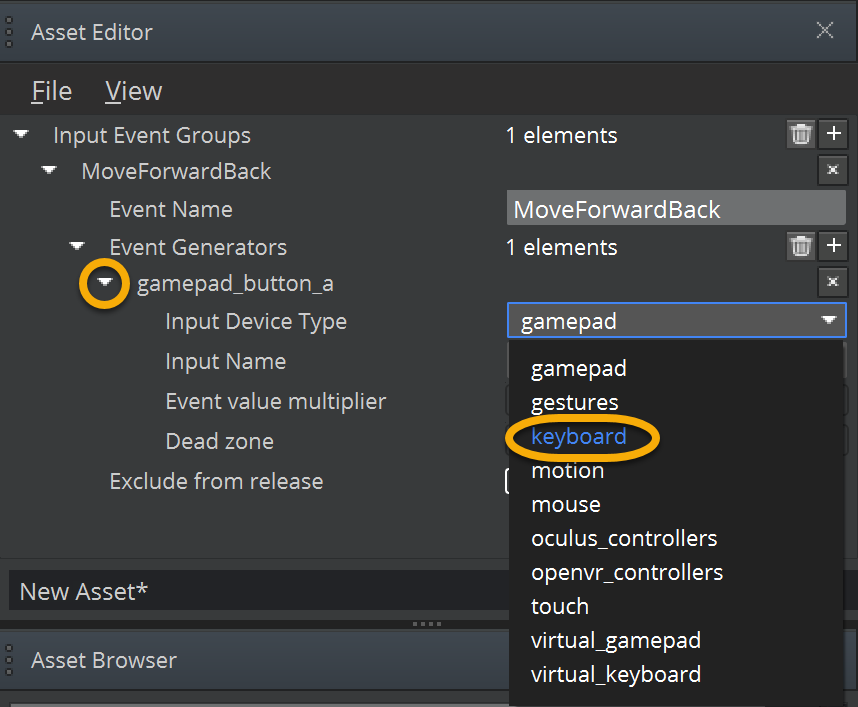Viewport: 858px width, 707px height.
Task: Clear all Event Generators with trash icon
Action: (x=800, y=246)
